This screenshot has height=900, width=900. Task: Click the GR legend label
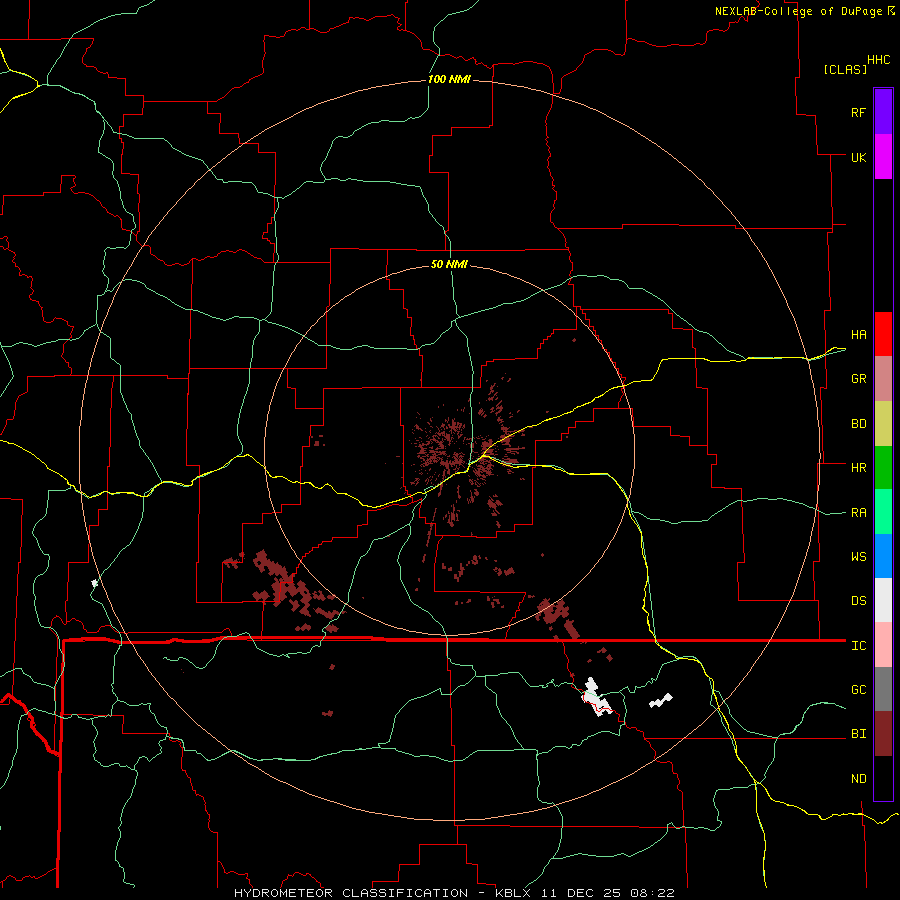(858, 379)
